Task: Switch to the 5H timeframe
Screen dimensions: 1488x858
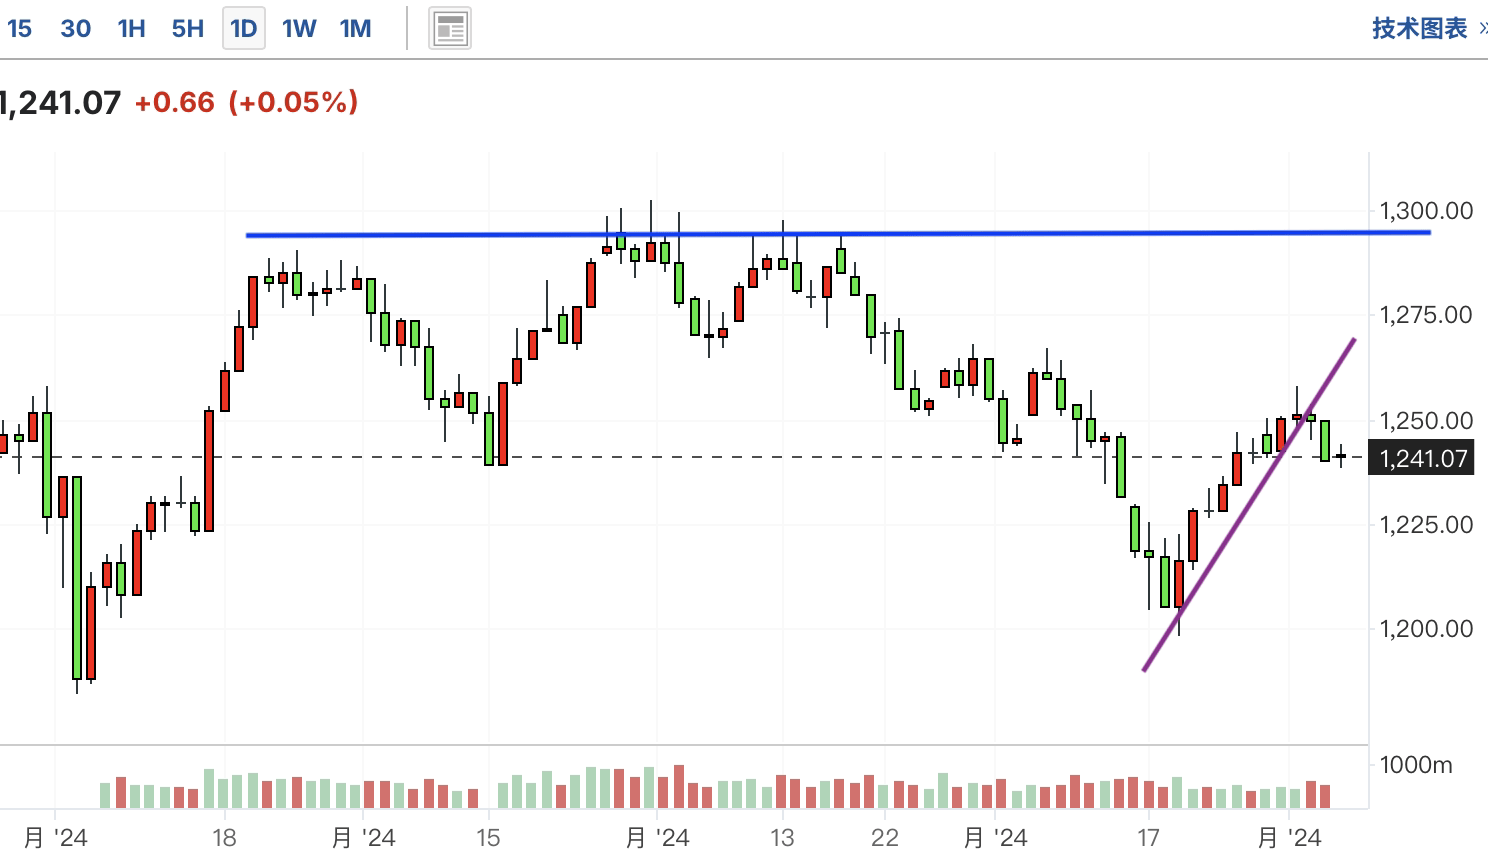Action: click(187, 29)
